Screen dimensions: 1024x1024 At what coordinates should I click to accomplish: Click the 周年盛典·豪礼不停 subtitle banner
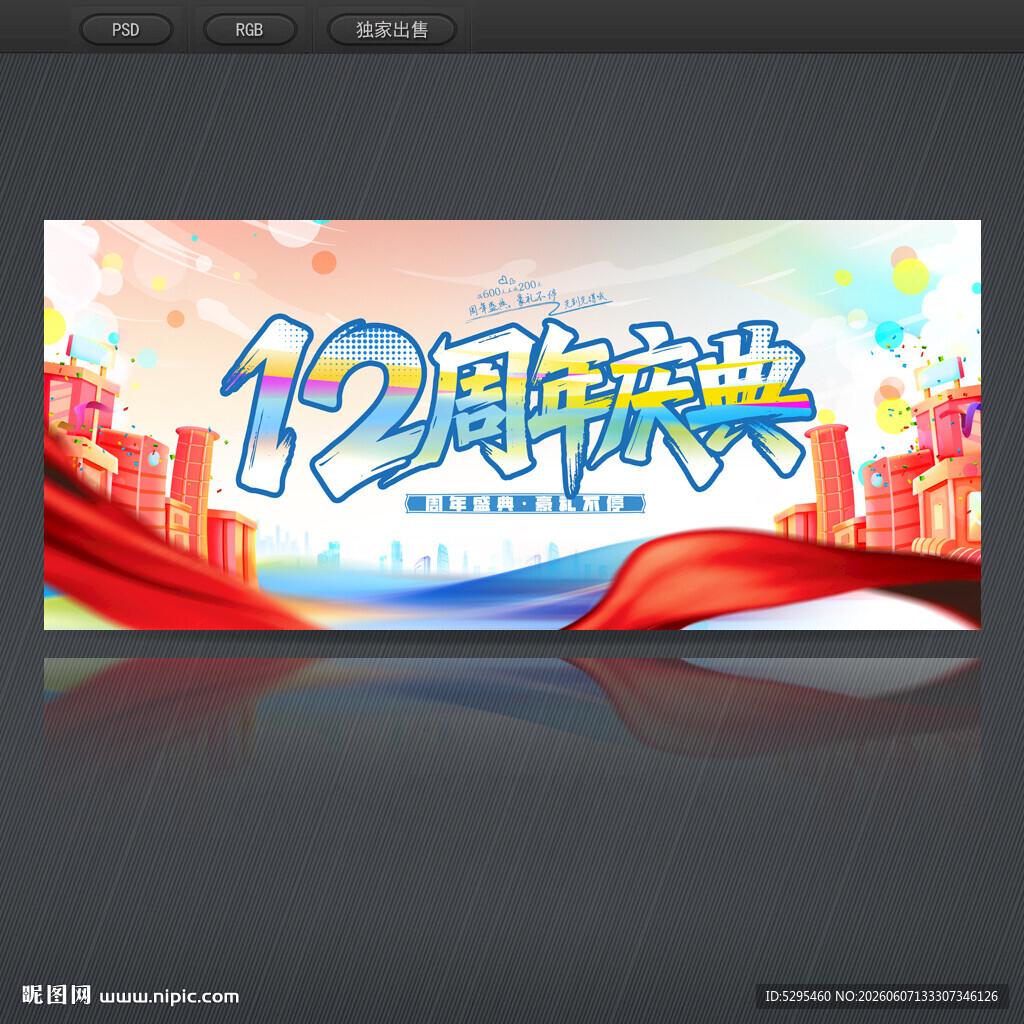tap(525, 504)
